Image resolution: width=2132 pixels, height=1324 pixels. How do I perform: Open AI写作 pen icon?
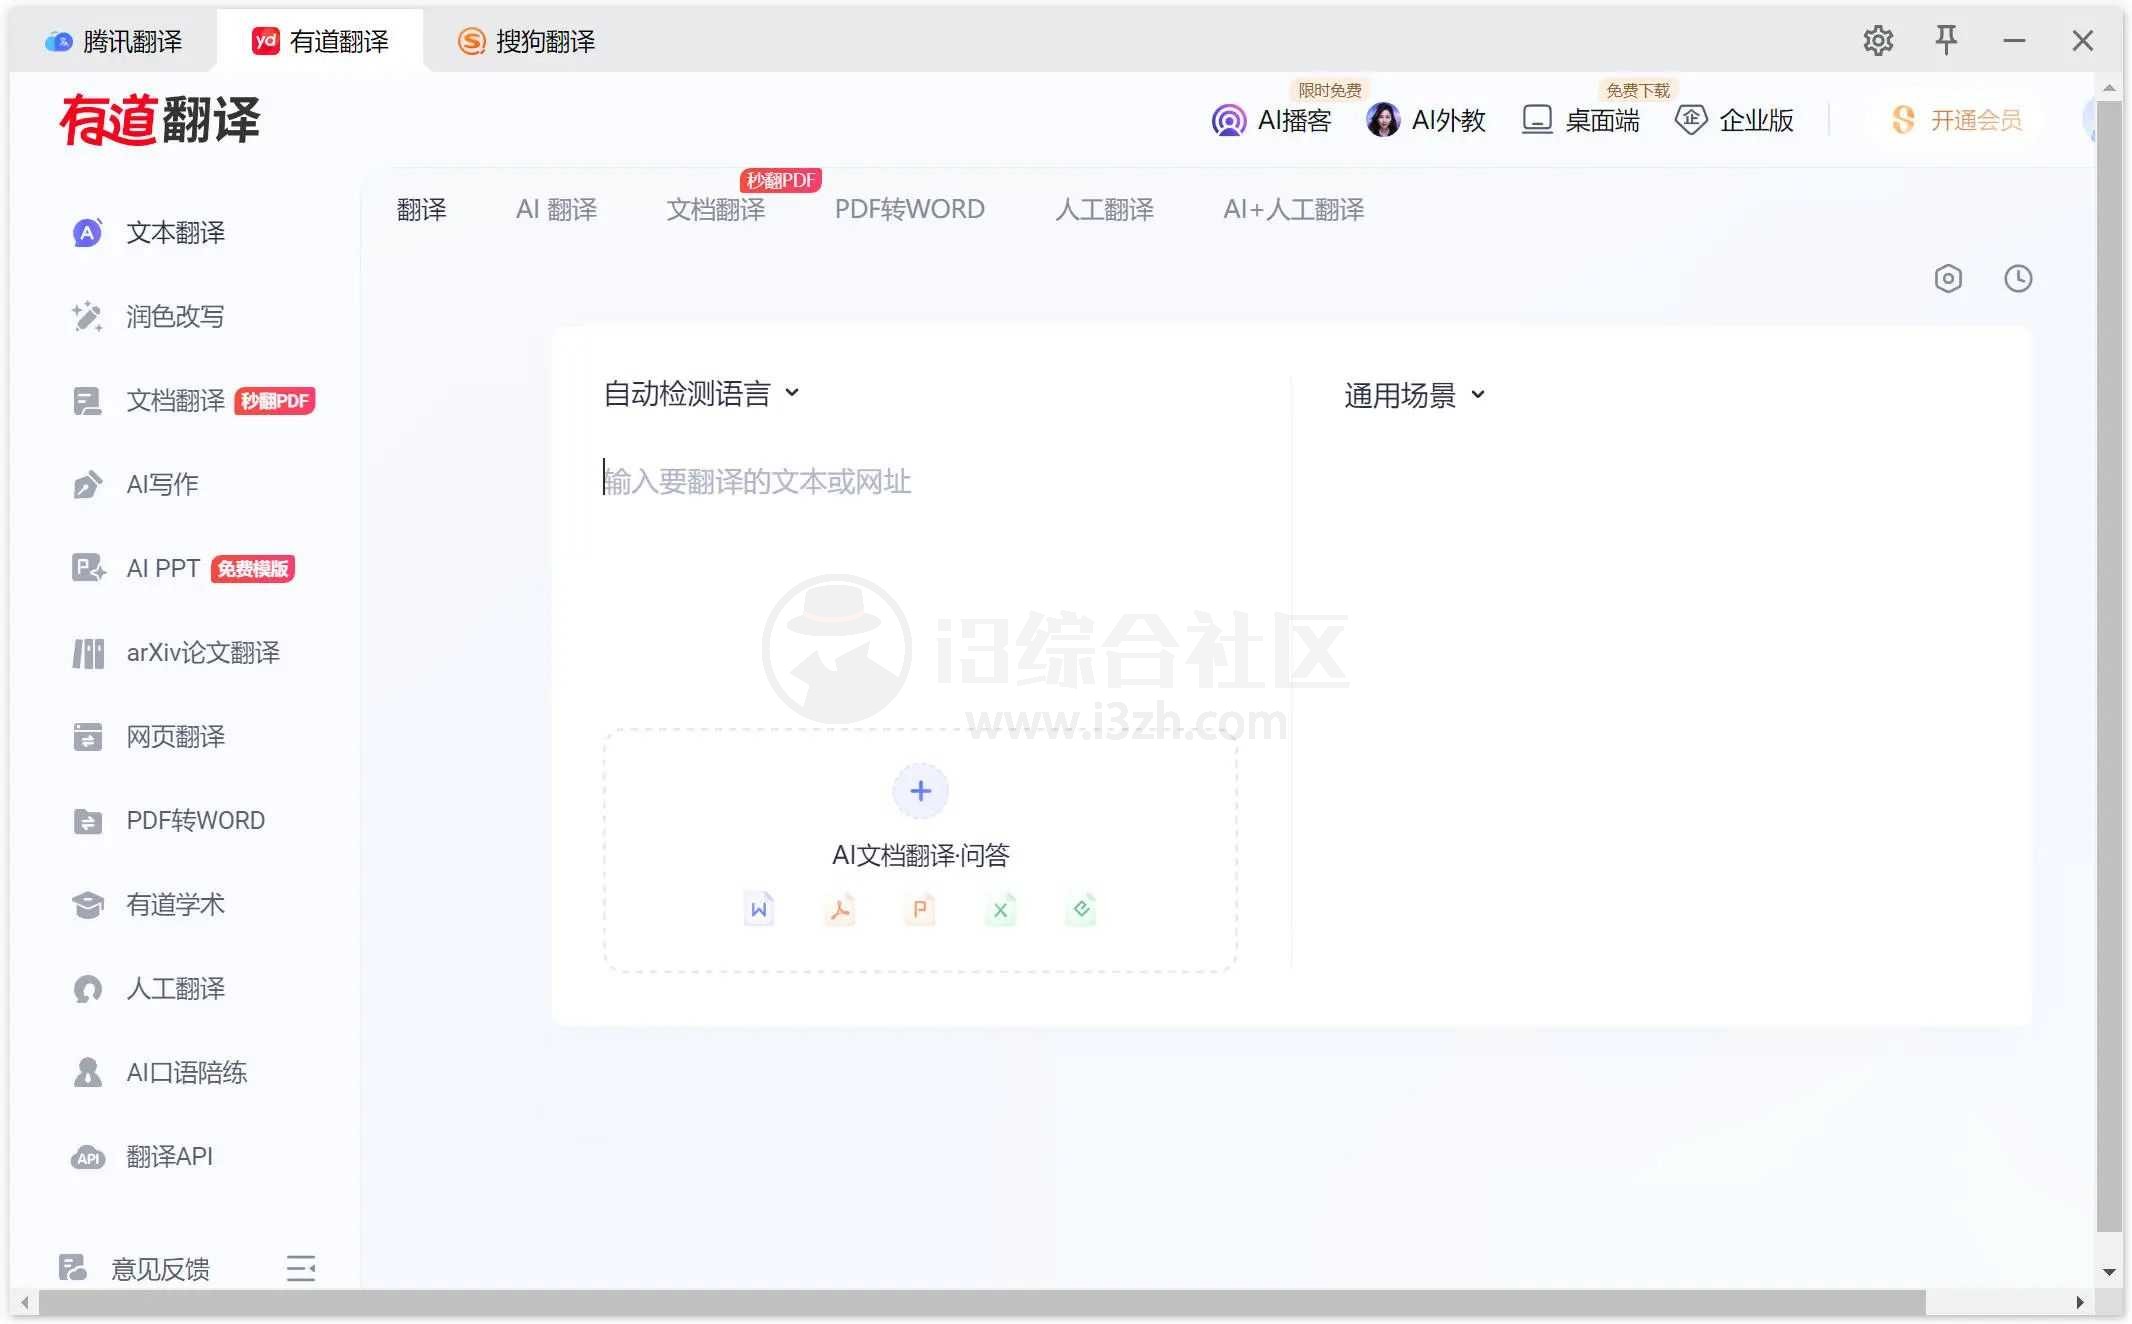pos(88,485)
